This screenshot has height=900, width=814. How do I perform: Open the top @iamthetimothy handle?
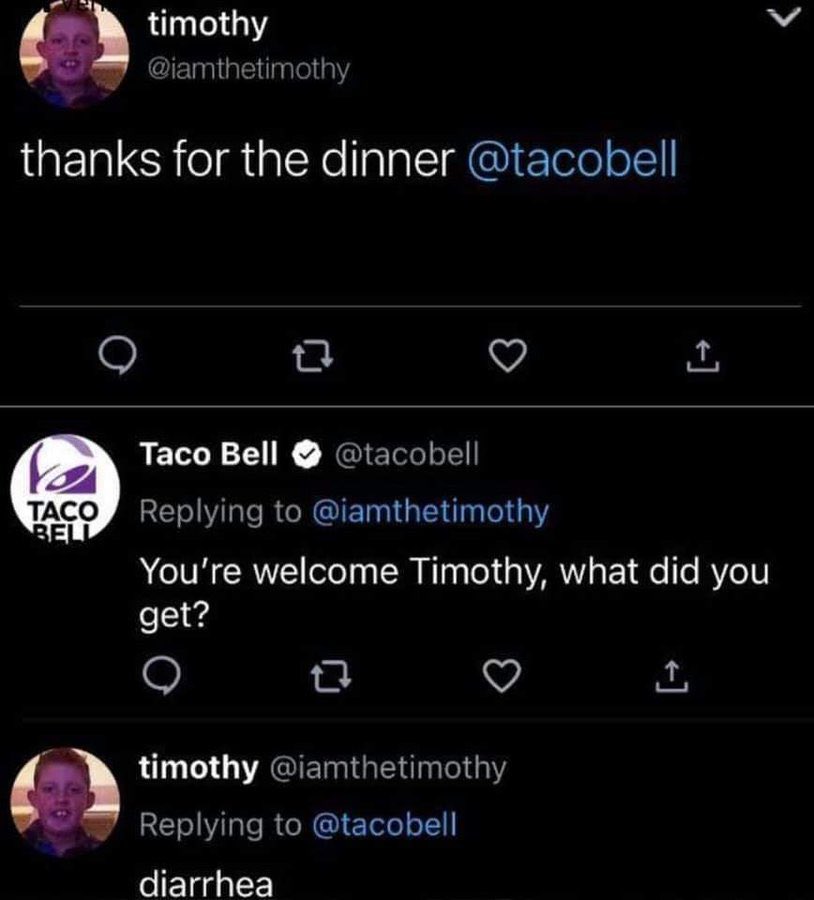[x=248, y=71]
